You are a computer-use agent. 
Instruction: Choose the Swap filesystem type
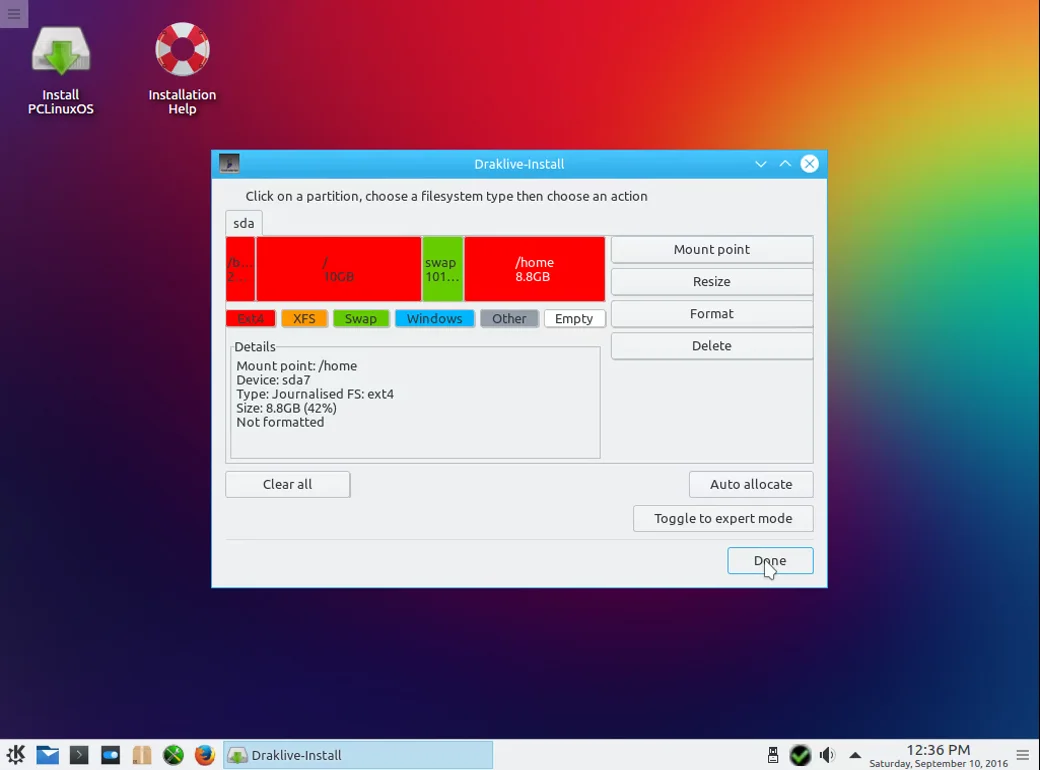[x=361, y=318]
